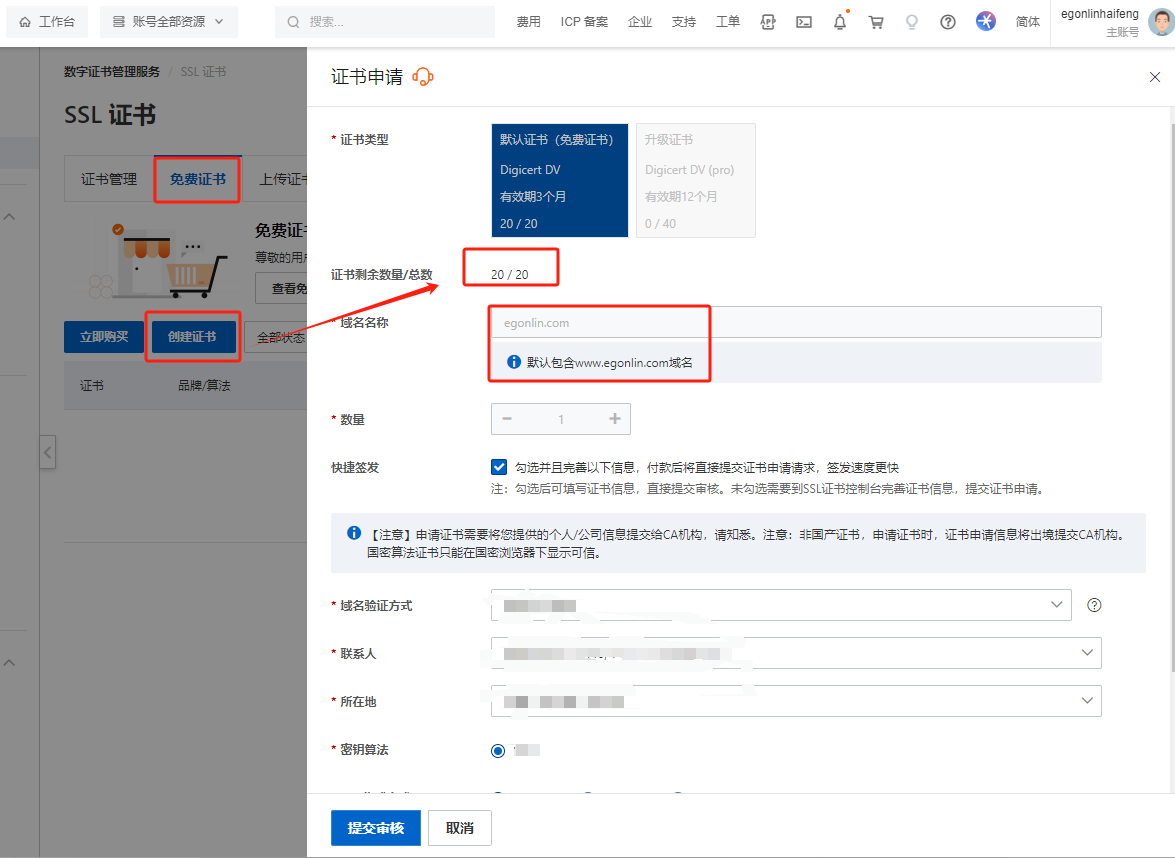The width and height of the screenshot is (1175, 858).
Task: Expand the 域名验证方式 dropdown
Action: click(781, 605)
